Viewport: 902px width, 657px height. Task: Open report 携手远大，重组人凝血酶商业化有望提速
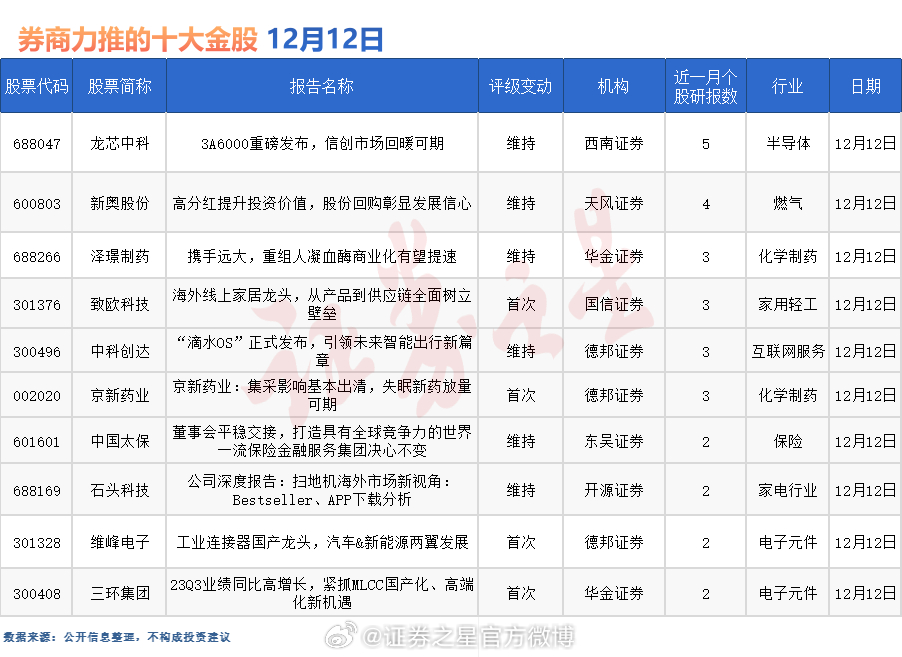coord(322,256)
